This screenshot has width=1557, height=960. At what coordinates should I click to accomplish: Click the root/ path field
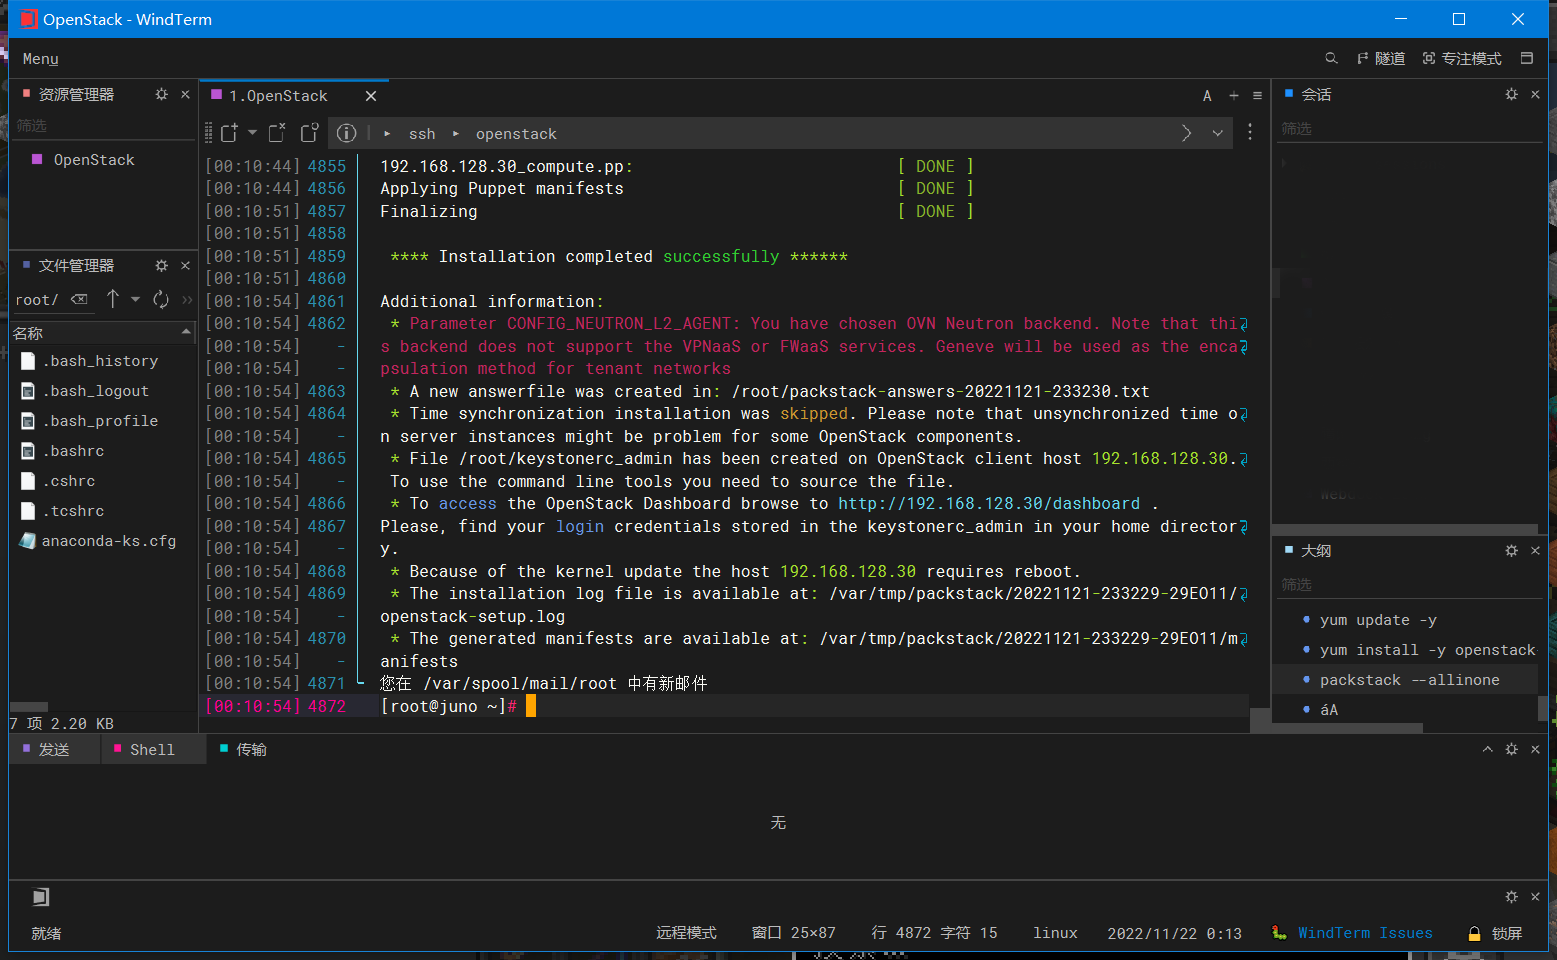click(x=37, y=300)
